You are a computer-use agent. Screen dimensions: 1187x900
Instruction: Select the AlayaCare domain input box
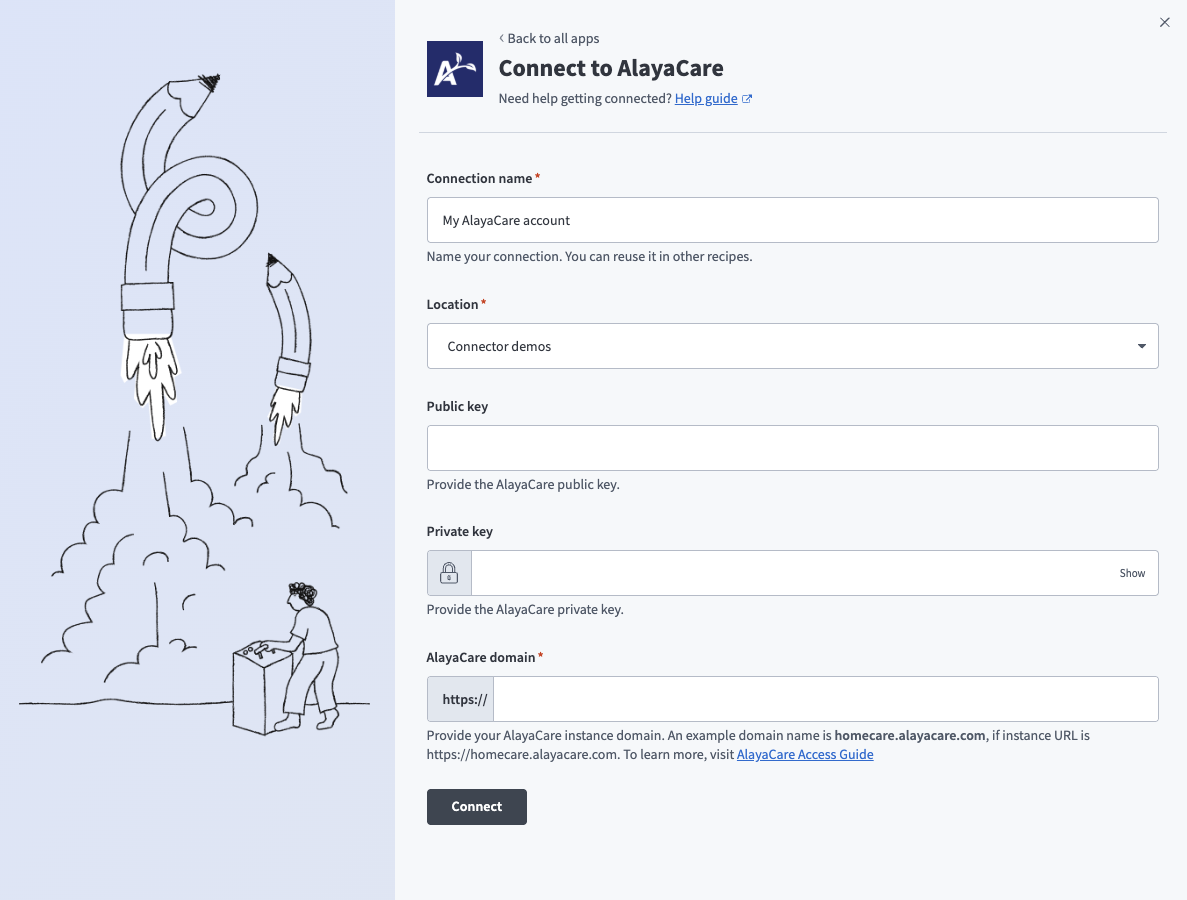825,699
